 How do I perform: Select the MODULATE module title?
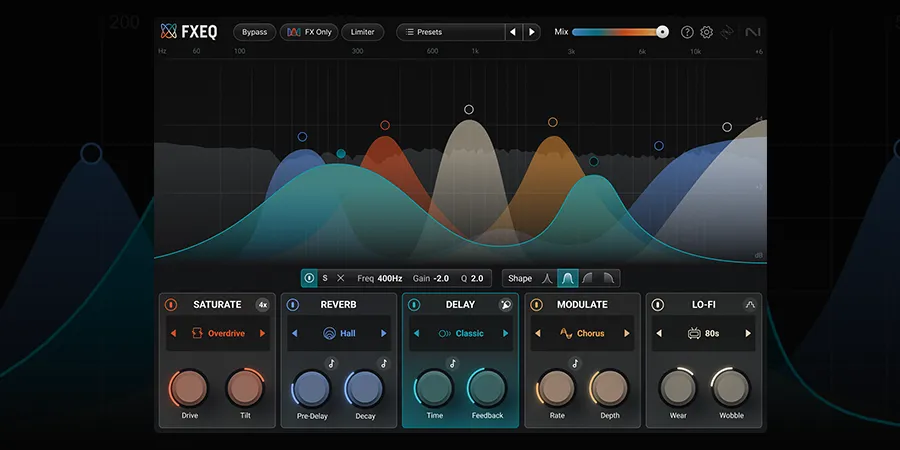[x=582, y=305]
